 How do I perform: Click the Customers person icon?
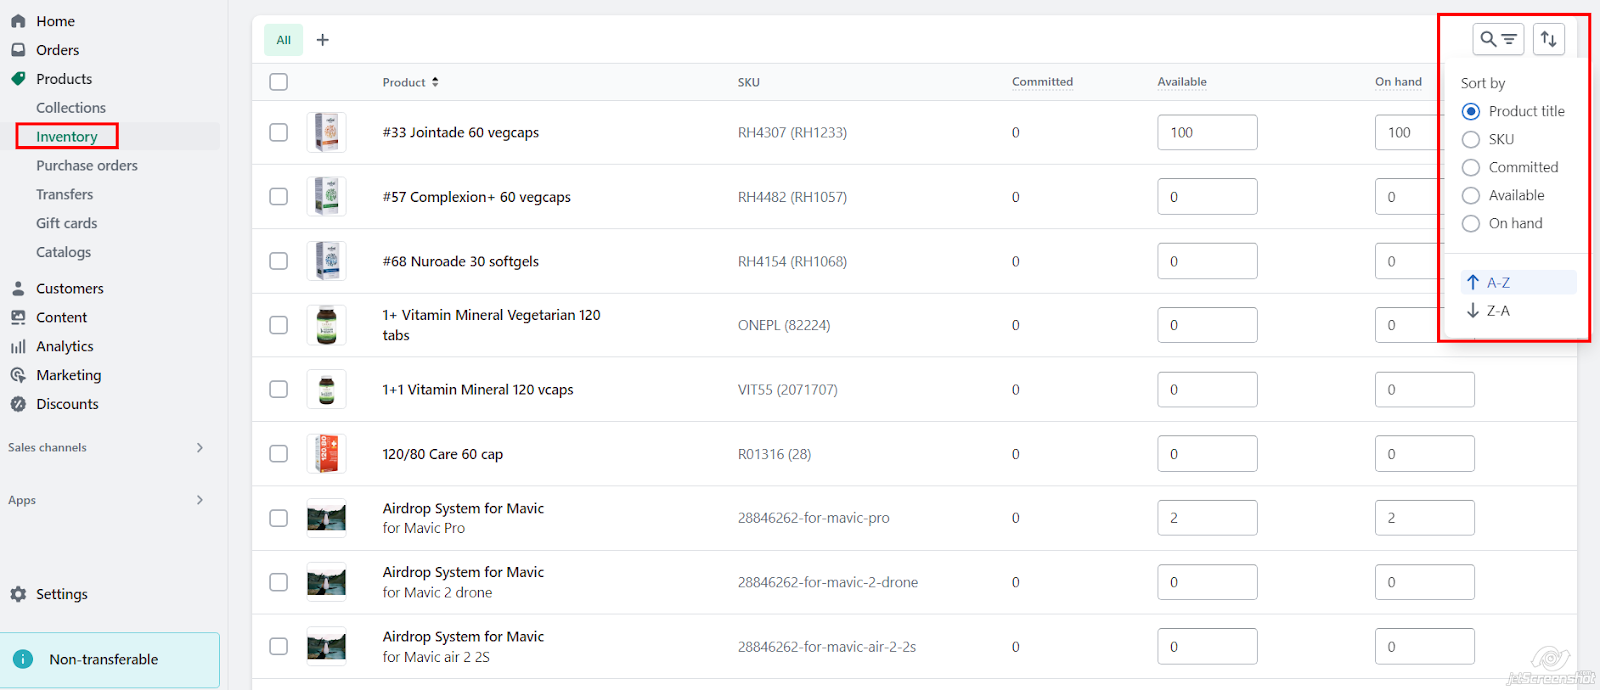point(18,288)
